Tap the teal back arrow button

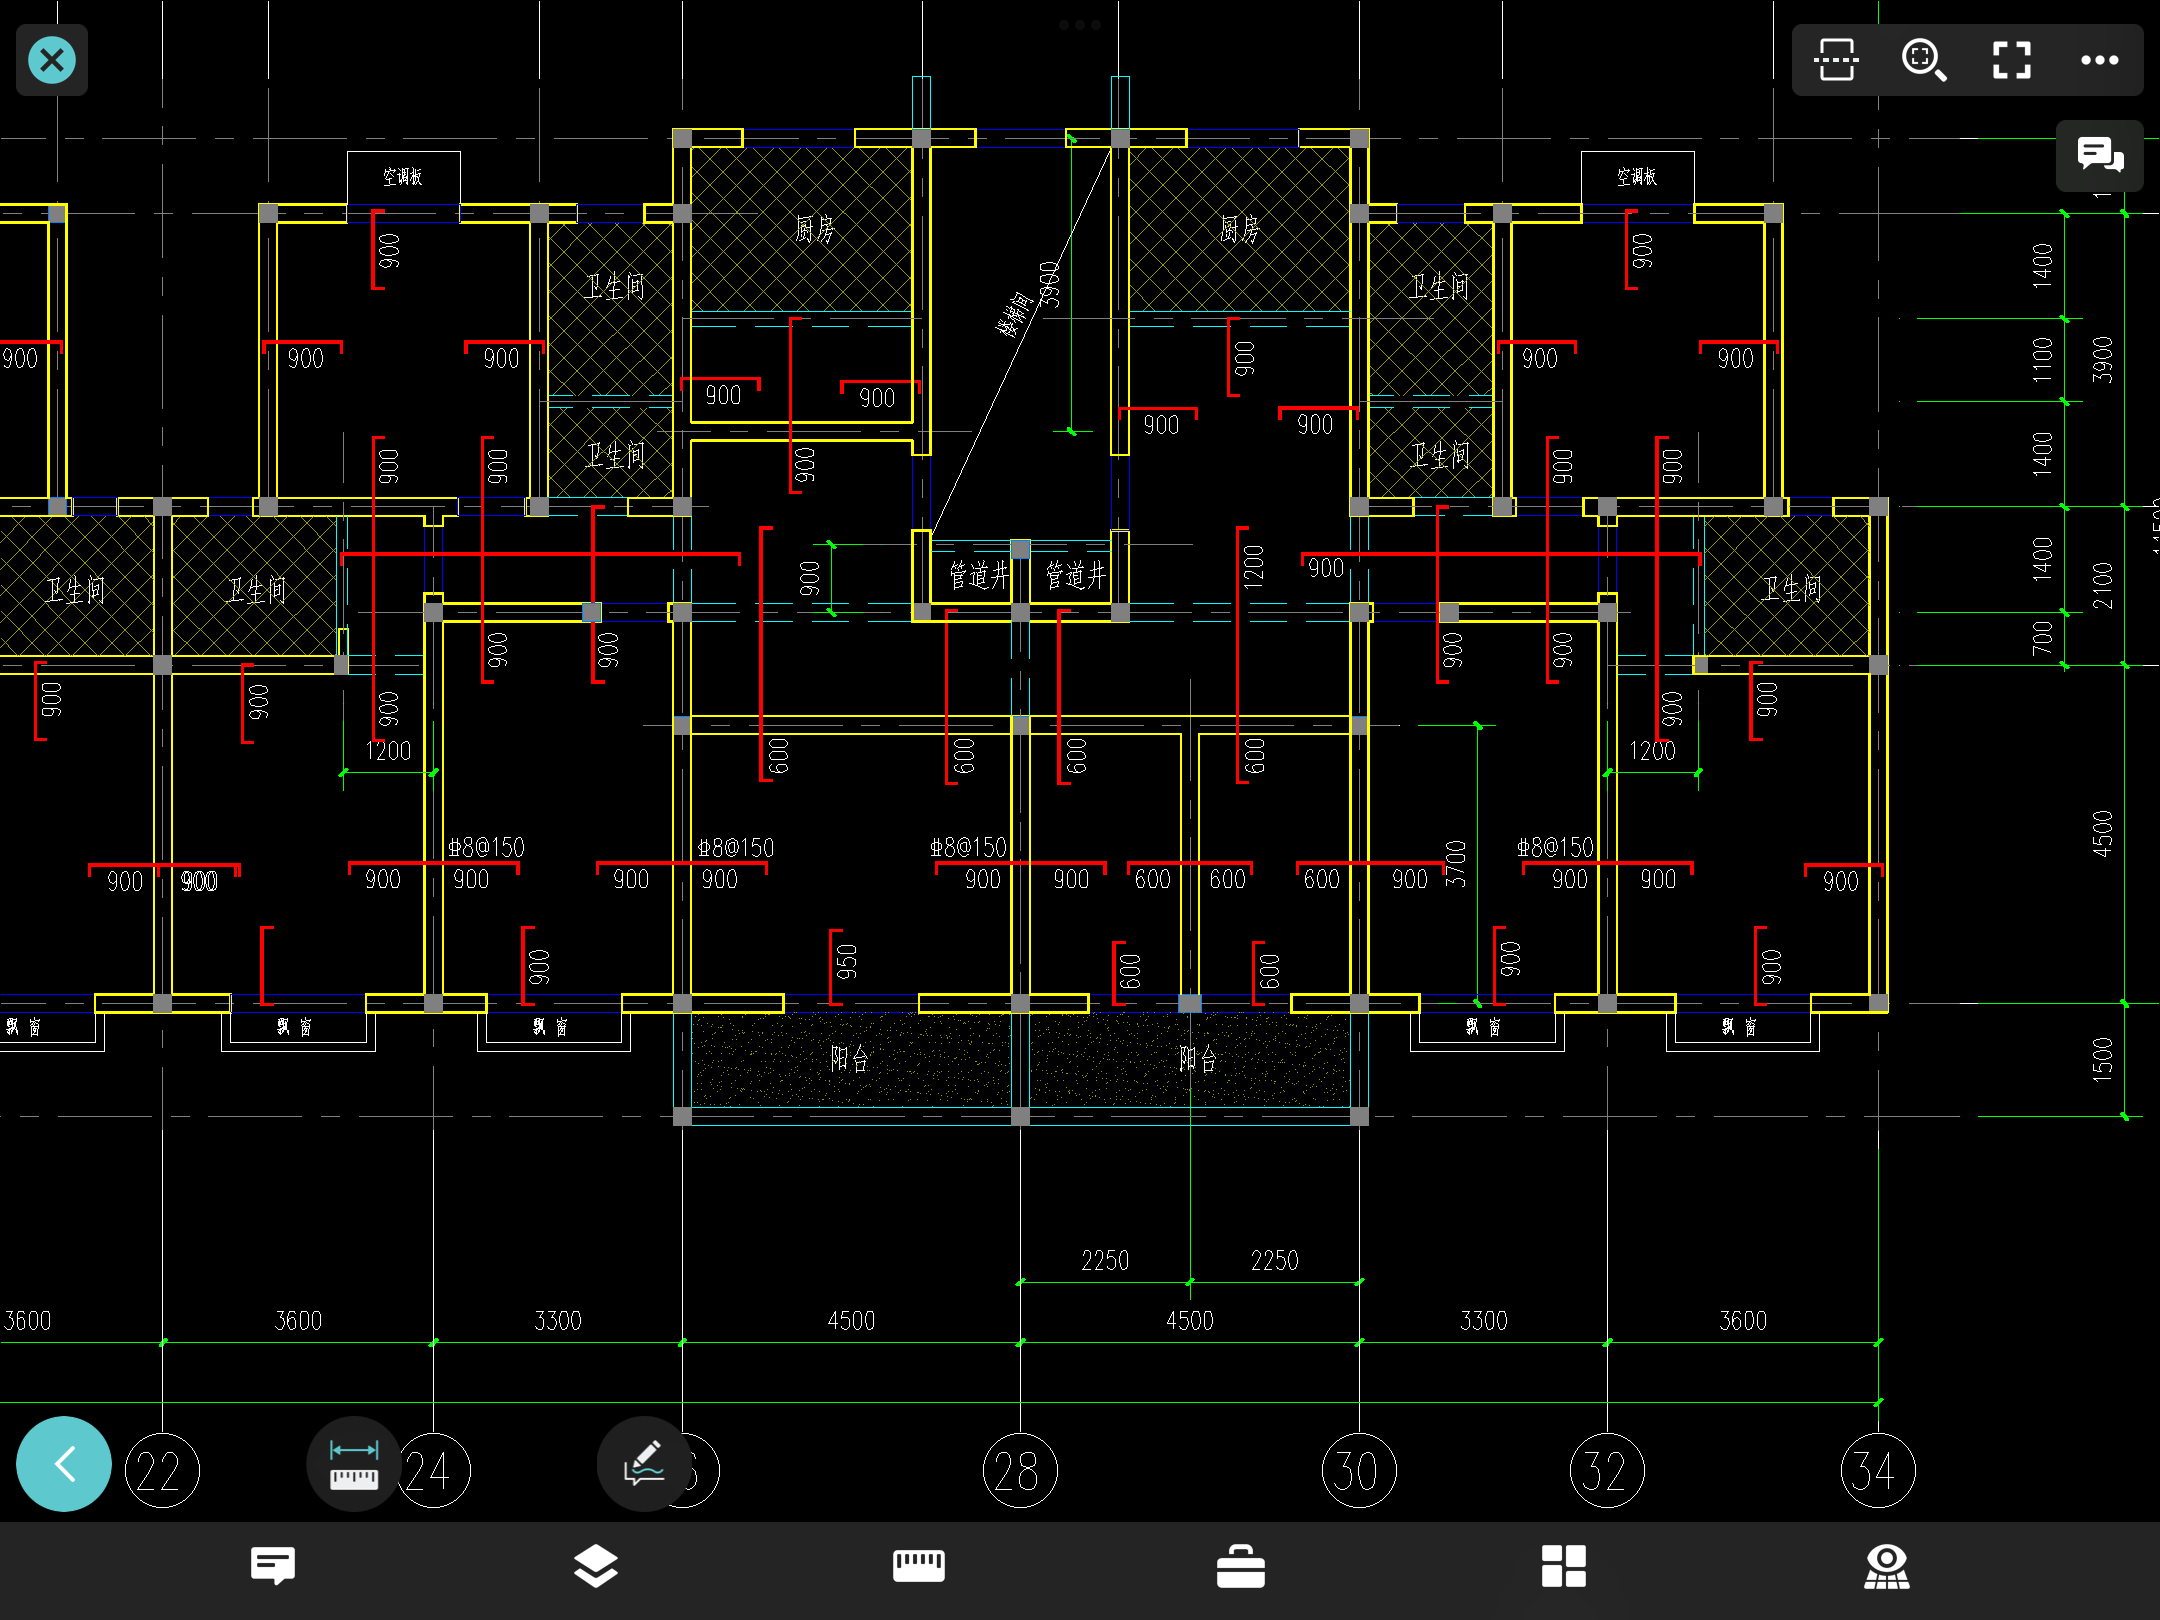click(64, 1464)
